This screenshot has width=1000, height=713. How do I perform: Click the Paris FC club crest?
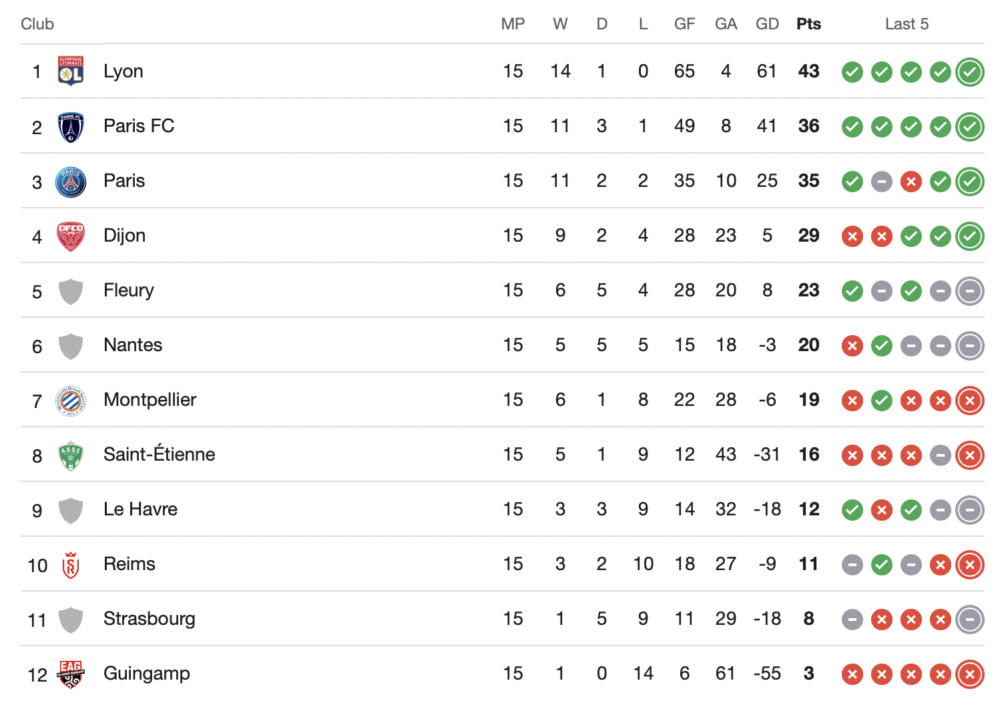(70, 126)
